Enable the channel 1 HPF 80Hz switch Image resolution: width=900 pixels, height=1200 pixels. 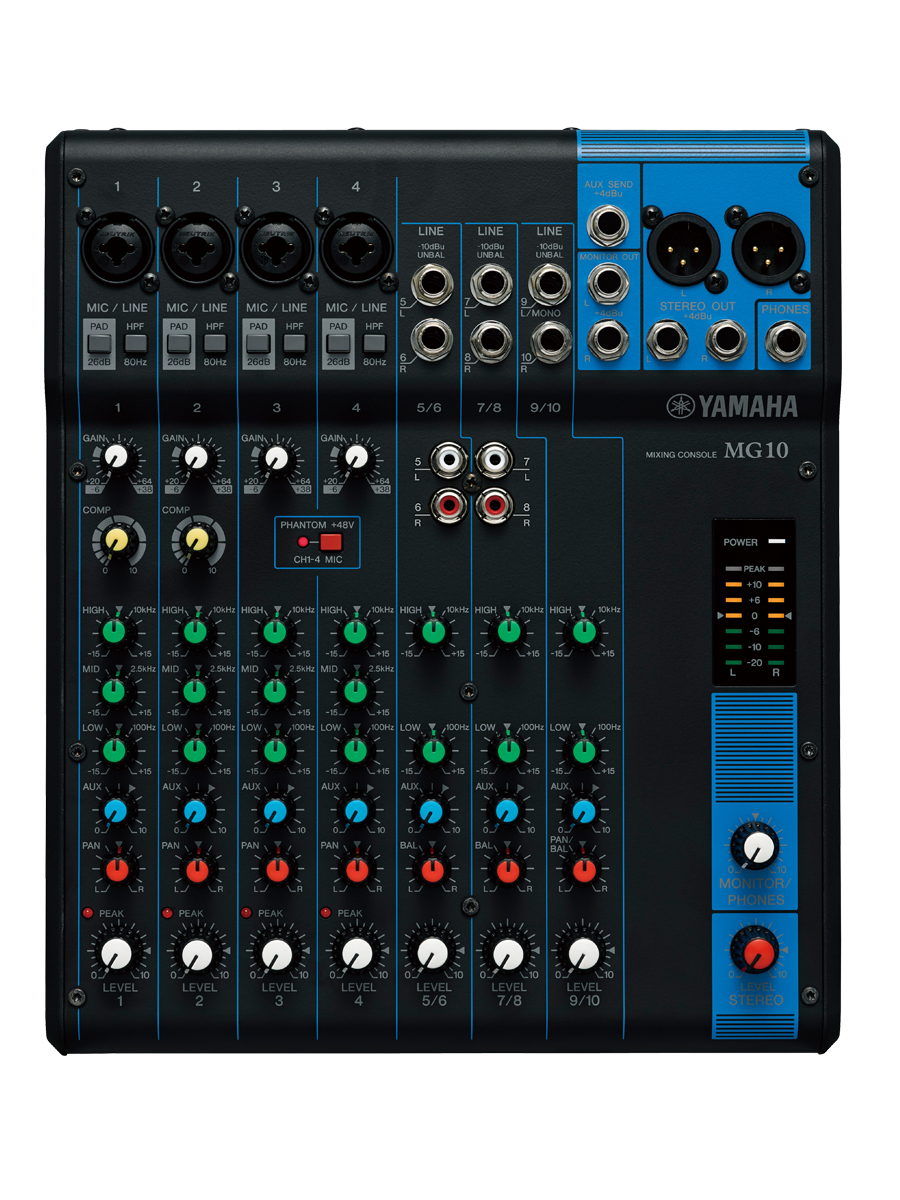coord(134,343)
